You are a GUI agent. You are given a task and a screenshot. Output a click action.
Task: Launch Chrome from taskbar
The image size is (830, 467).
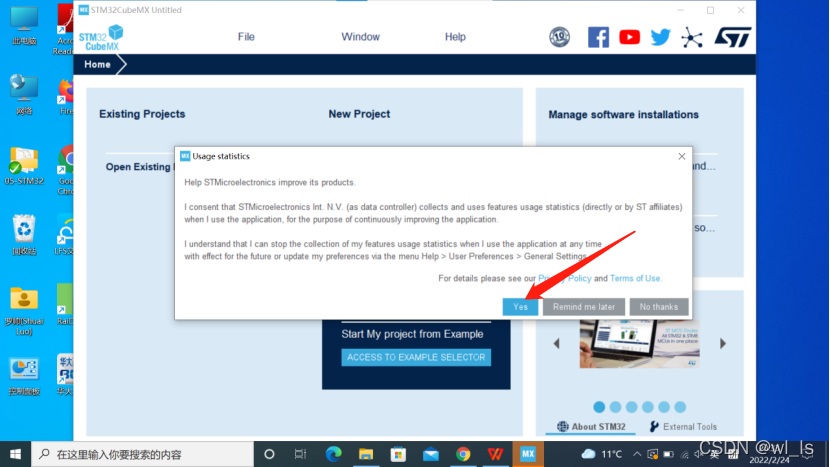(463, 454)
